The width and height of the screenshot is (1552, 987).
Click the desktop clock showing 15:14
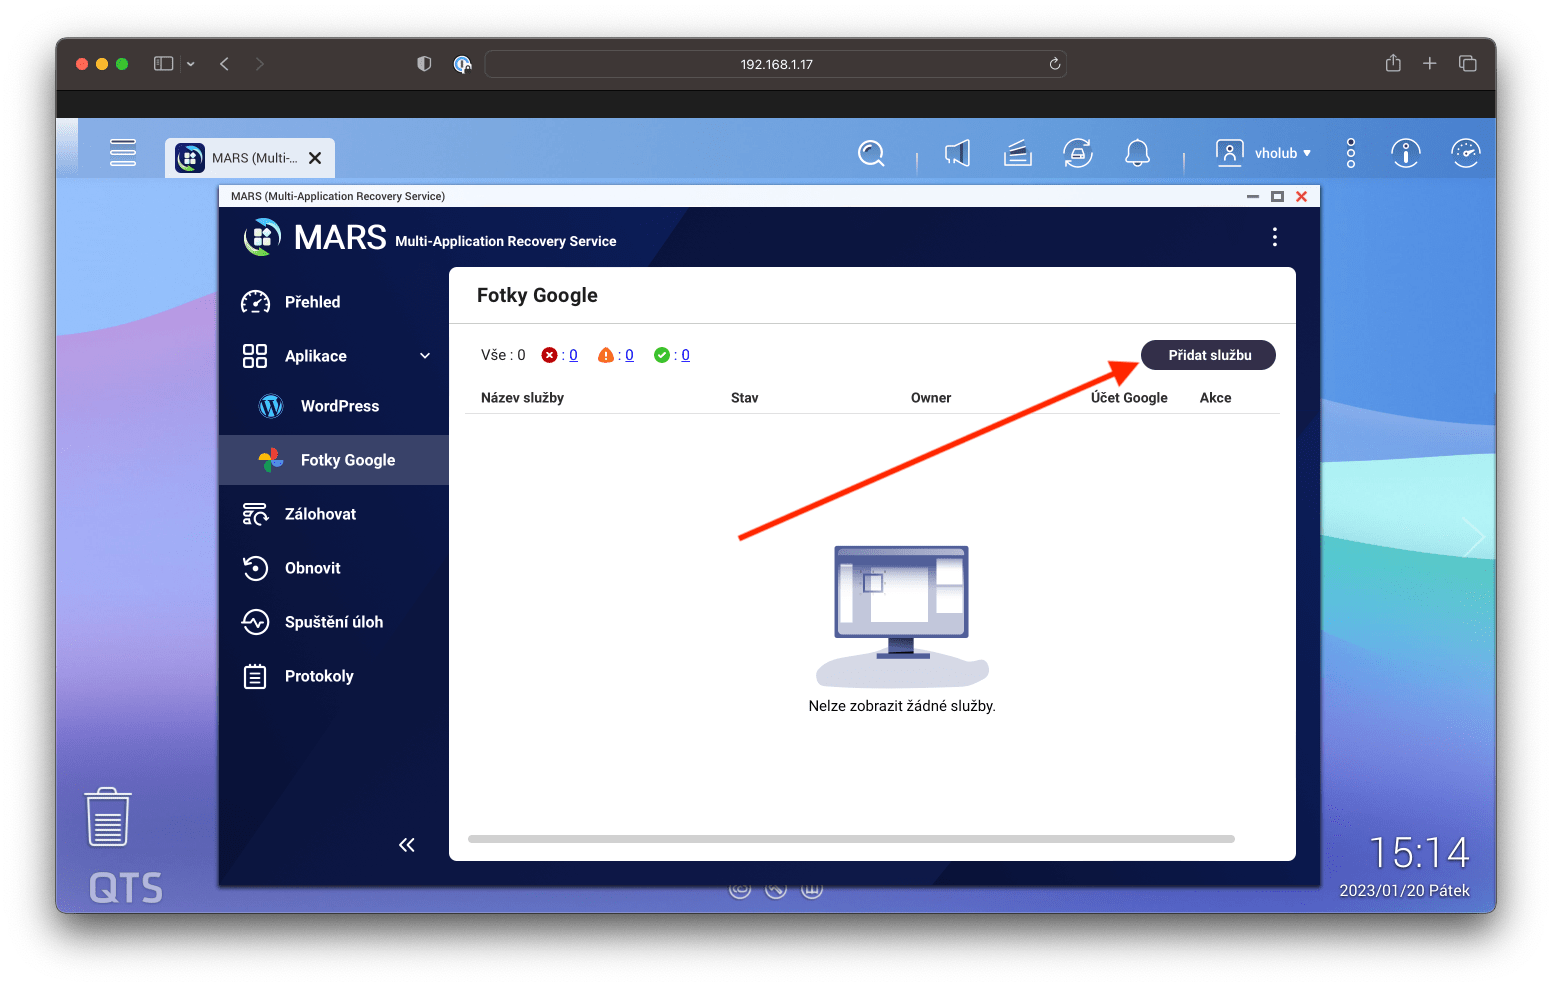[1419, 853]
